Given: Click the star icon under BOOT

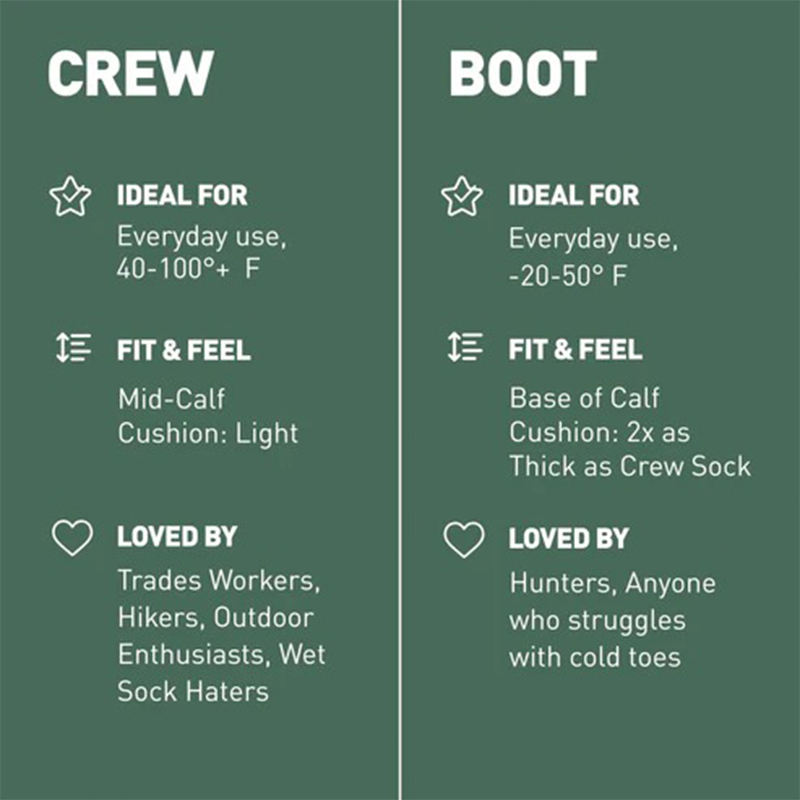Looking at the screenshot, I should tap(462, 197).
